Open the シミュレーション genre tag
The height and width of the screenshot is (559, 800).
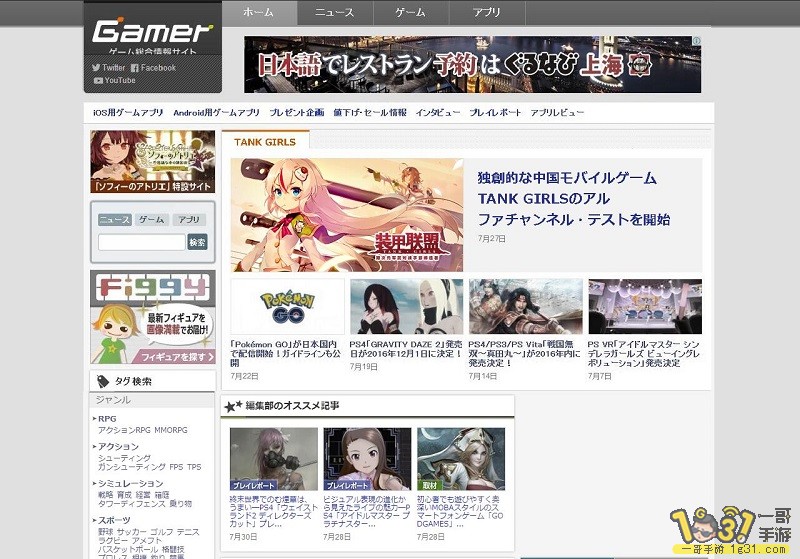(x=131, y=483)
